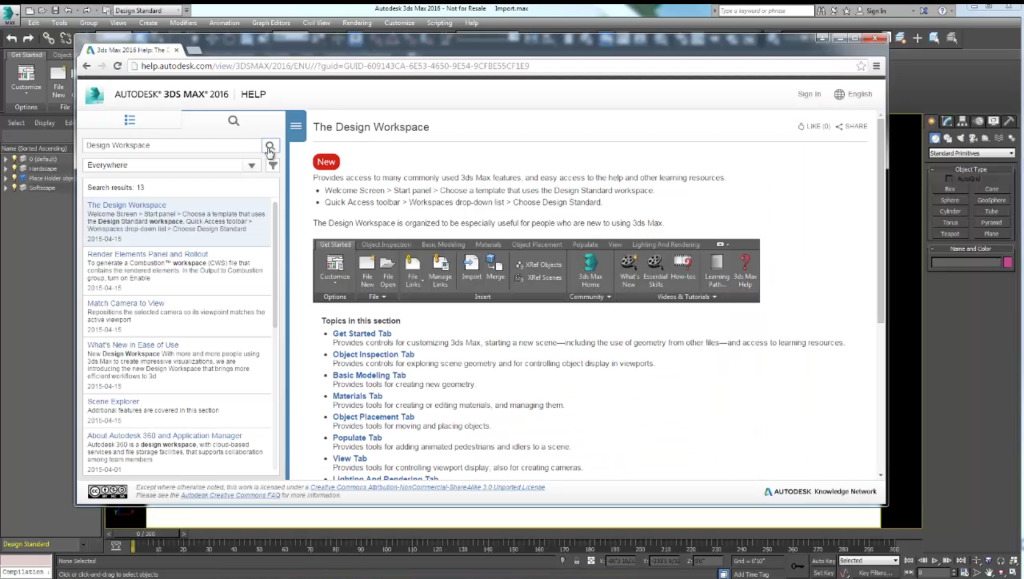Reload the help page

(x=118, y=66)
